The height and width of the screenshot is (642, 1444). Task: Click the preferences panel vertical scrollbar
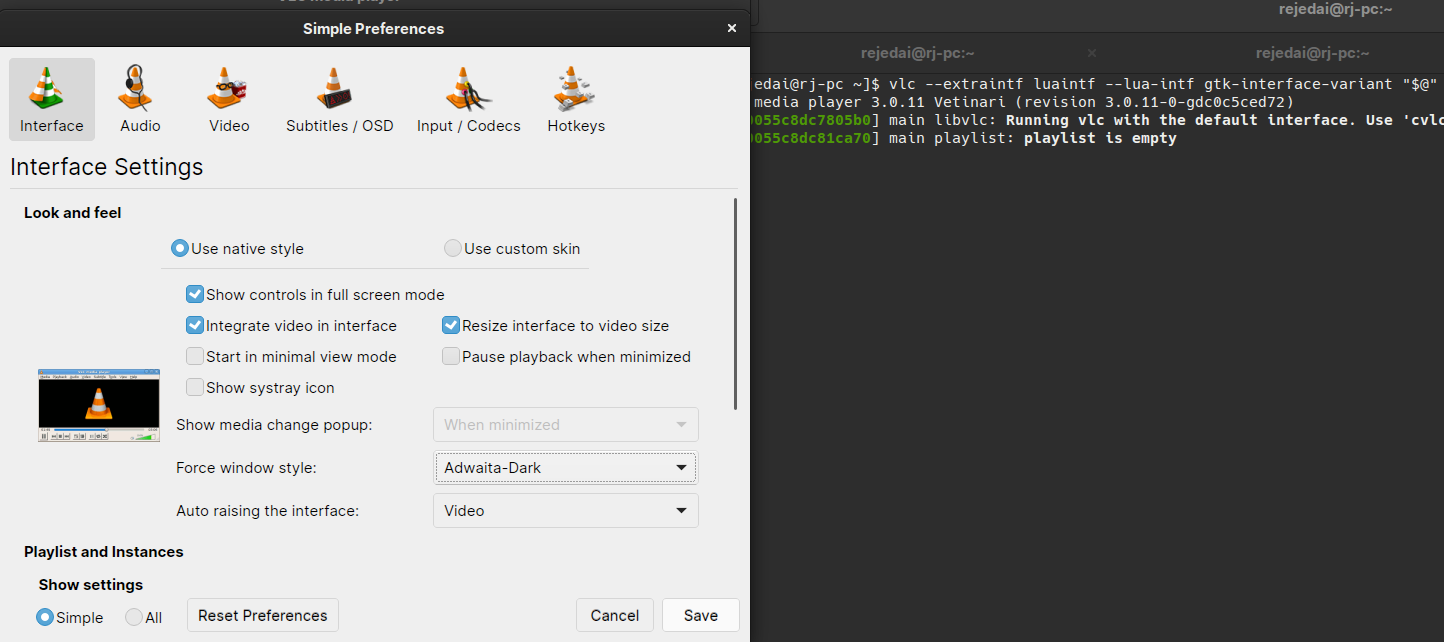click(x=736, y=304)
